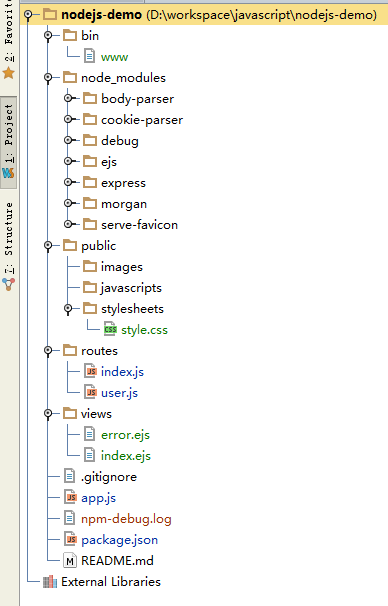Collapse the node_modules folder node
Image resolution: width=388 pixels, height=606 pixels.
tap(48, 78)
